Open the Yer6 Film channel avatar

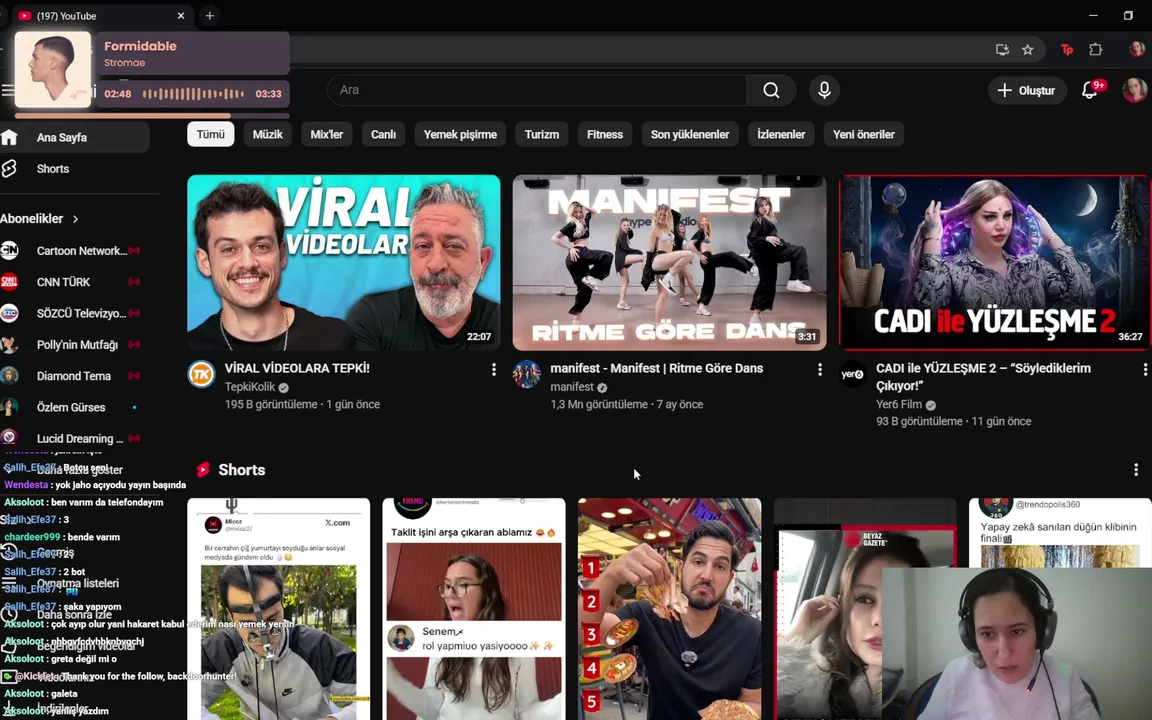[x=852, y=374]
